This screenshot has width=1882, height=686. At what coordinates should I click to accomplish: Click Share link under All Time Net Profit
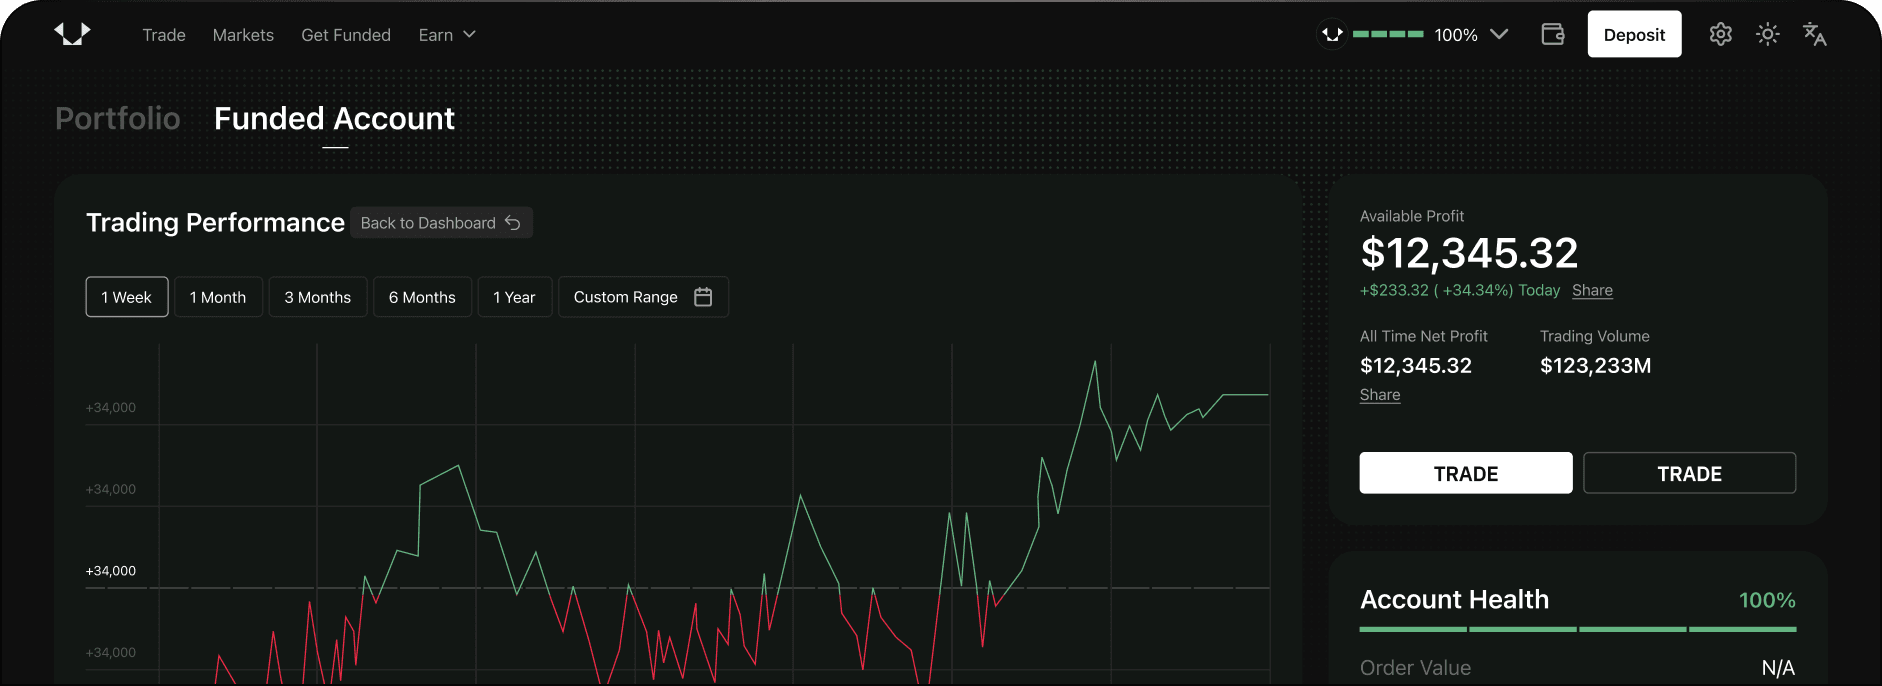1380,395
